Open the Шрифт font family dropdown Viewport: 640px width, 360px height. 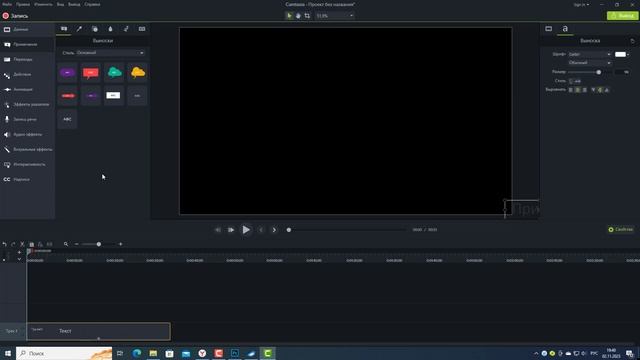589,54
